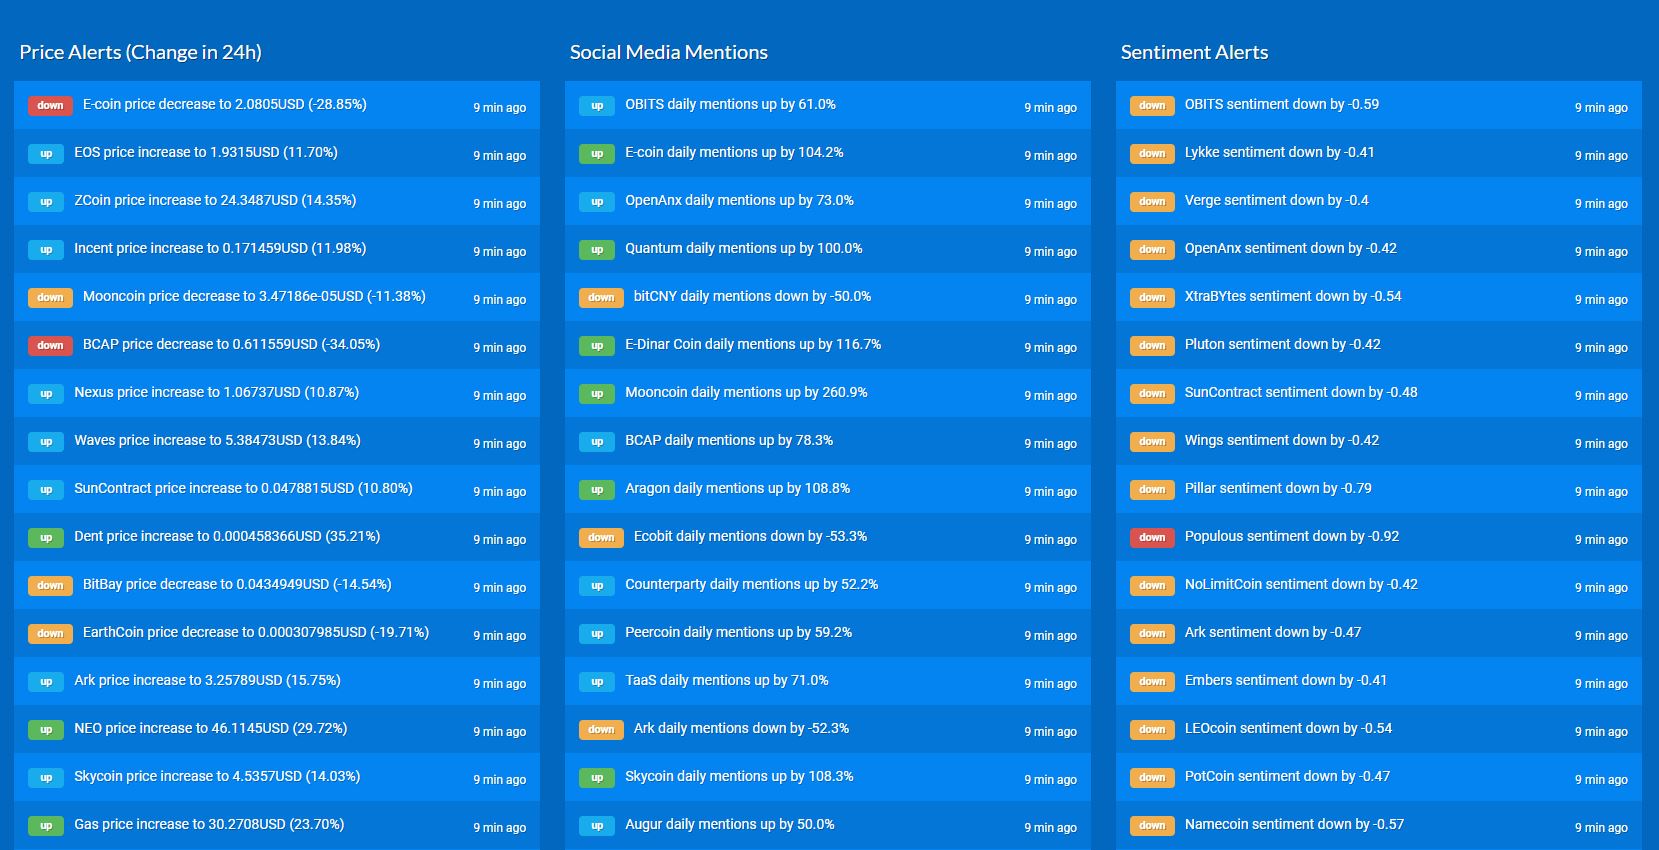Select BCAP daily mentions up by 78.3%
Image resolution: width=1659 pixels, height=850 pixels.
click(x=828, y=441)
